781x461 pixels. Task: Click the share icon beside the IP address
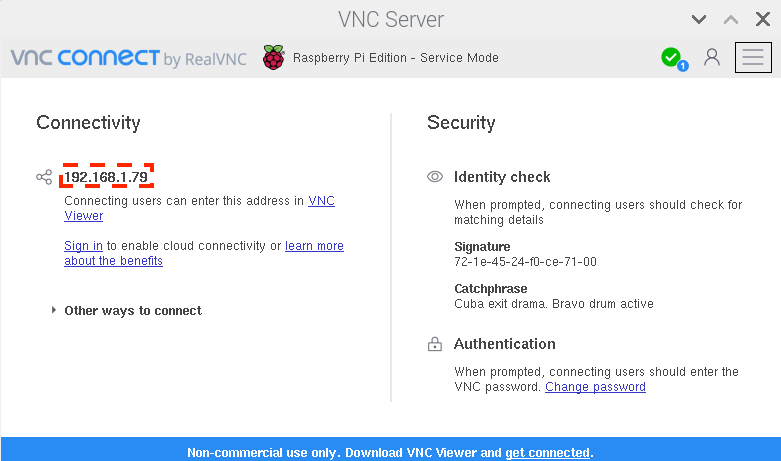(x=44, y=177)
